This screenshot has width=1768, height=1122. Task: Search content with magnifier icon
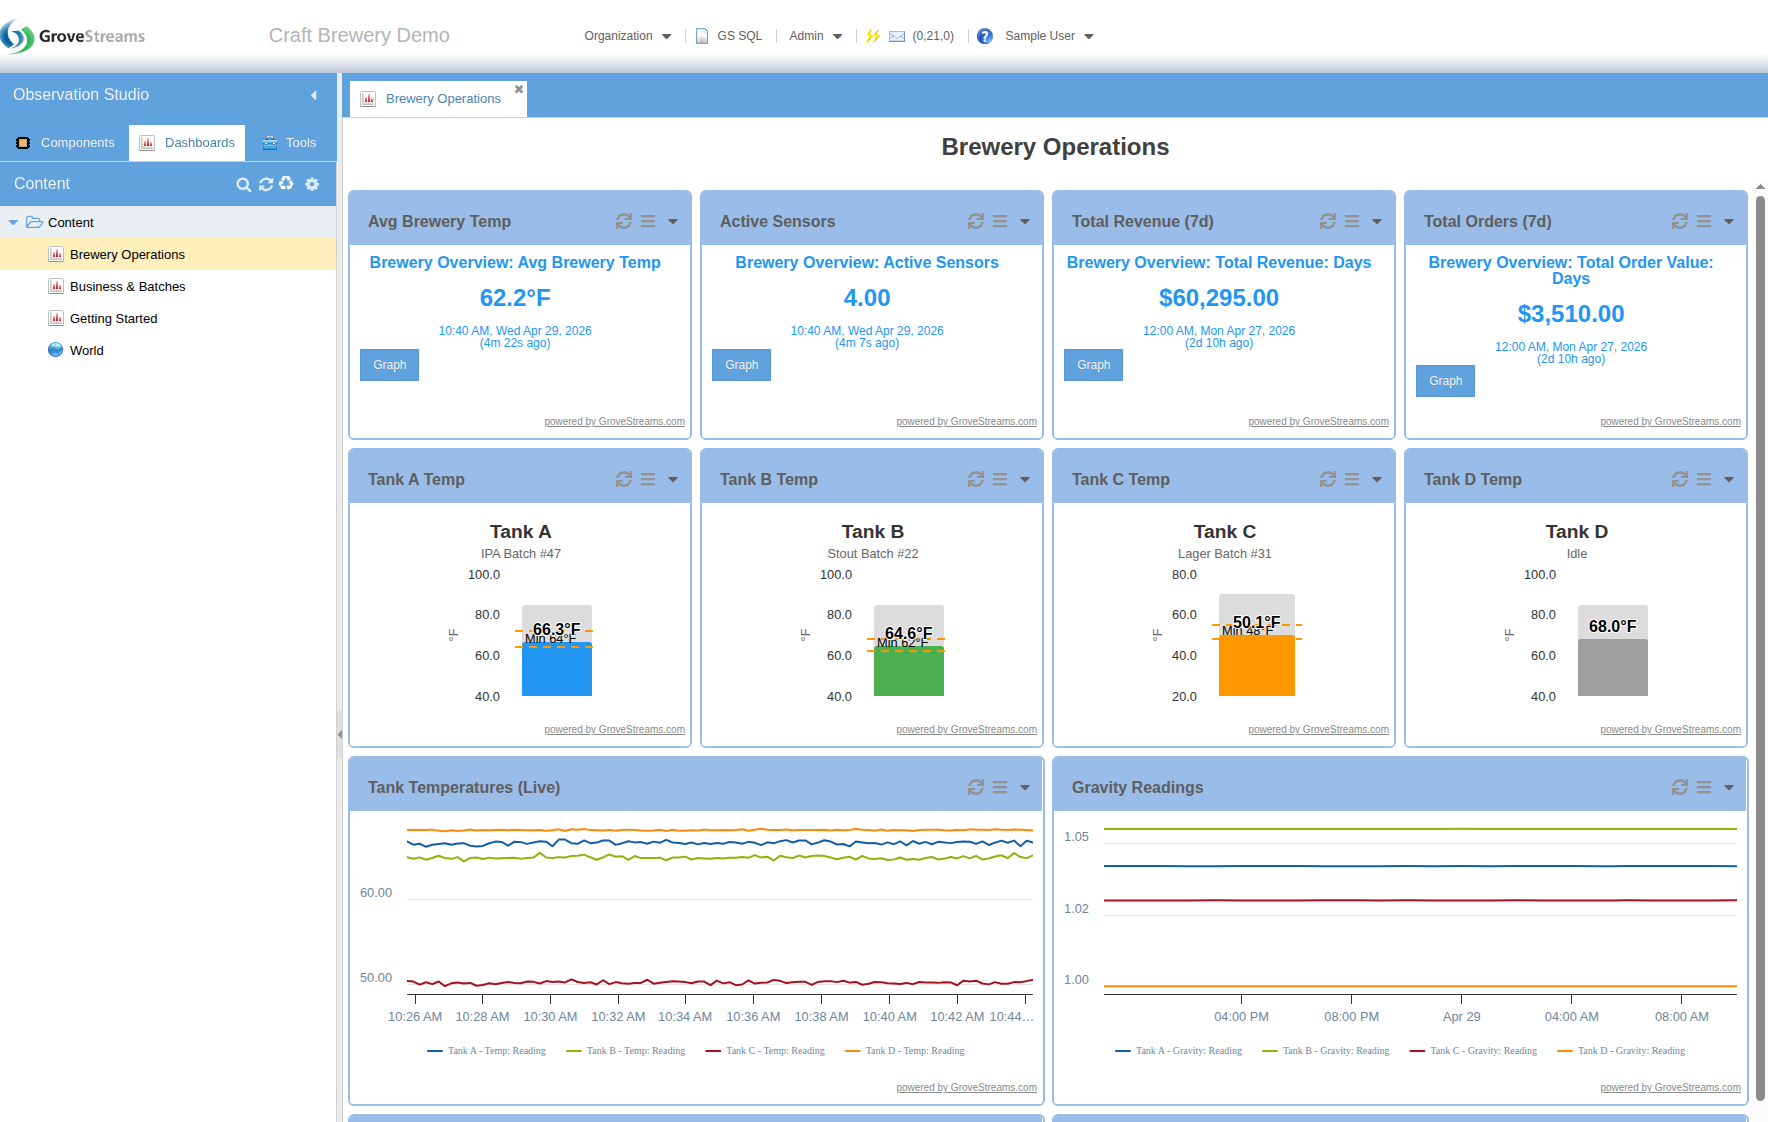coord(243,184)
